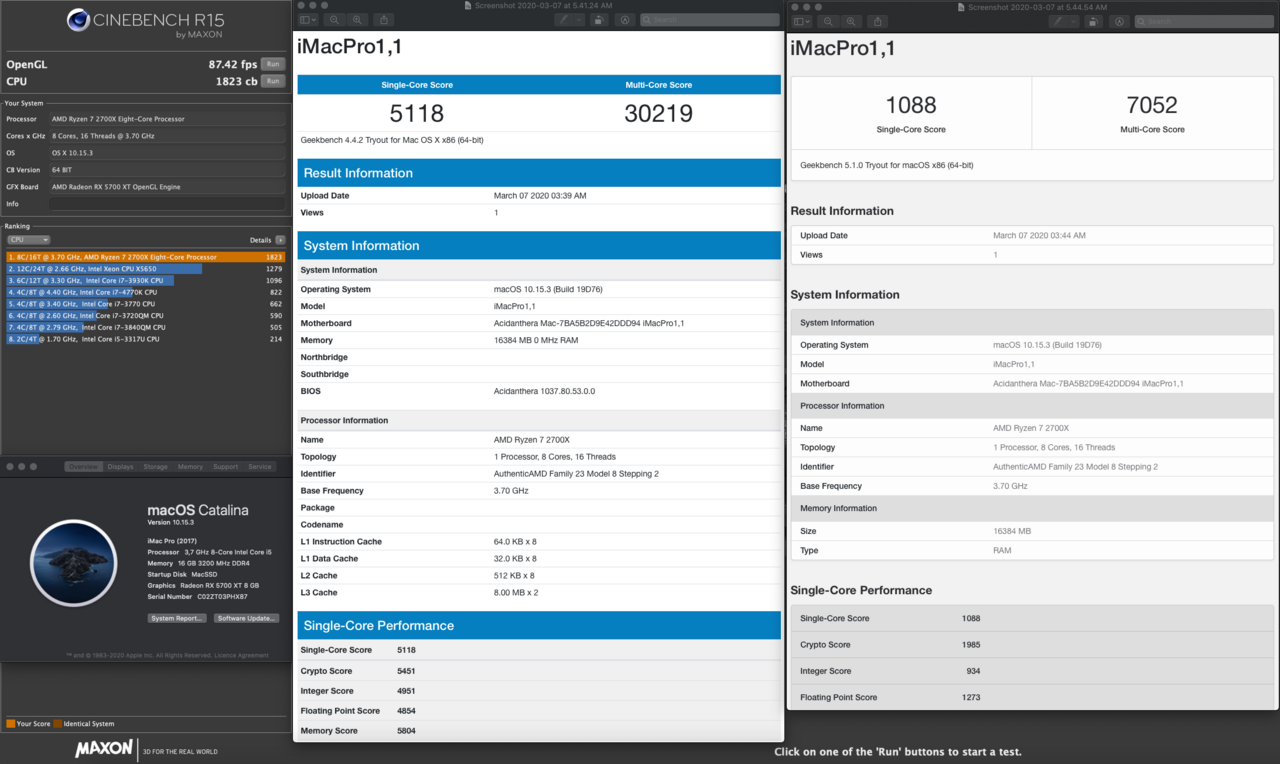Screen dimensions: 1280x764
Task: Run the CPU benchmark in Cinebench
Action: (273, 81)
